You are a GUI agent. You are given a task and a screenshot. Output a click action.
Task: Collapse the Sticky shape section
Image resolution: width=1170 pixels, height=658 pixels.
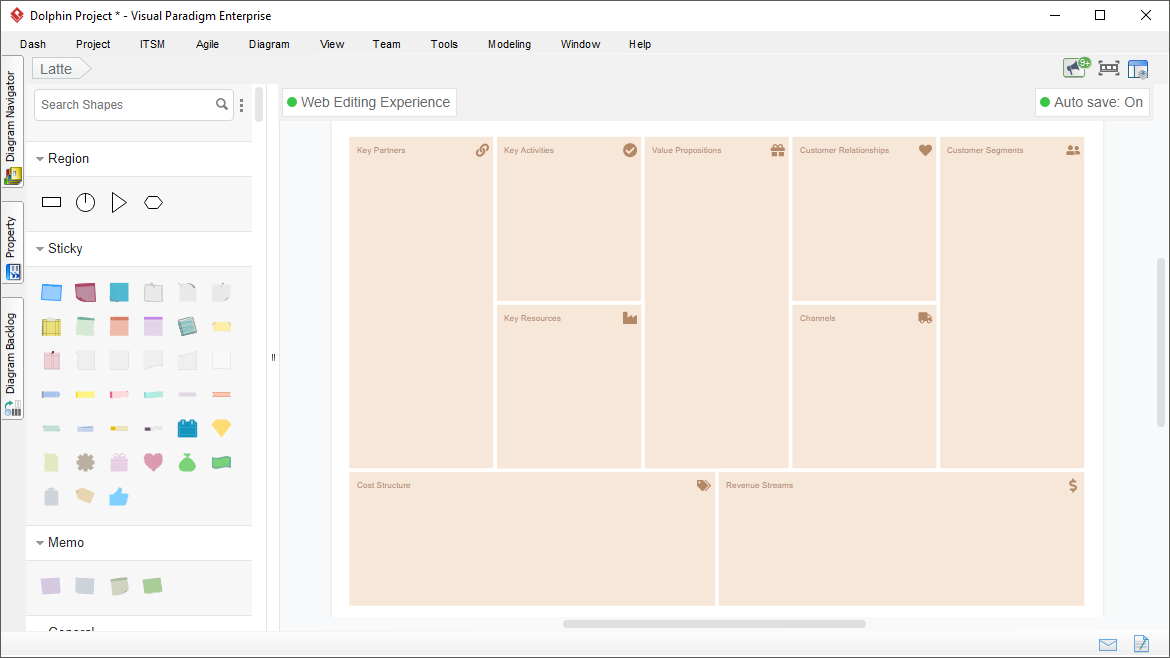40,249
